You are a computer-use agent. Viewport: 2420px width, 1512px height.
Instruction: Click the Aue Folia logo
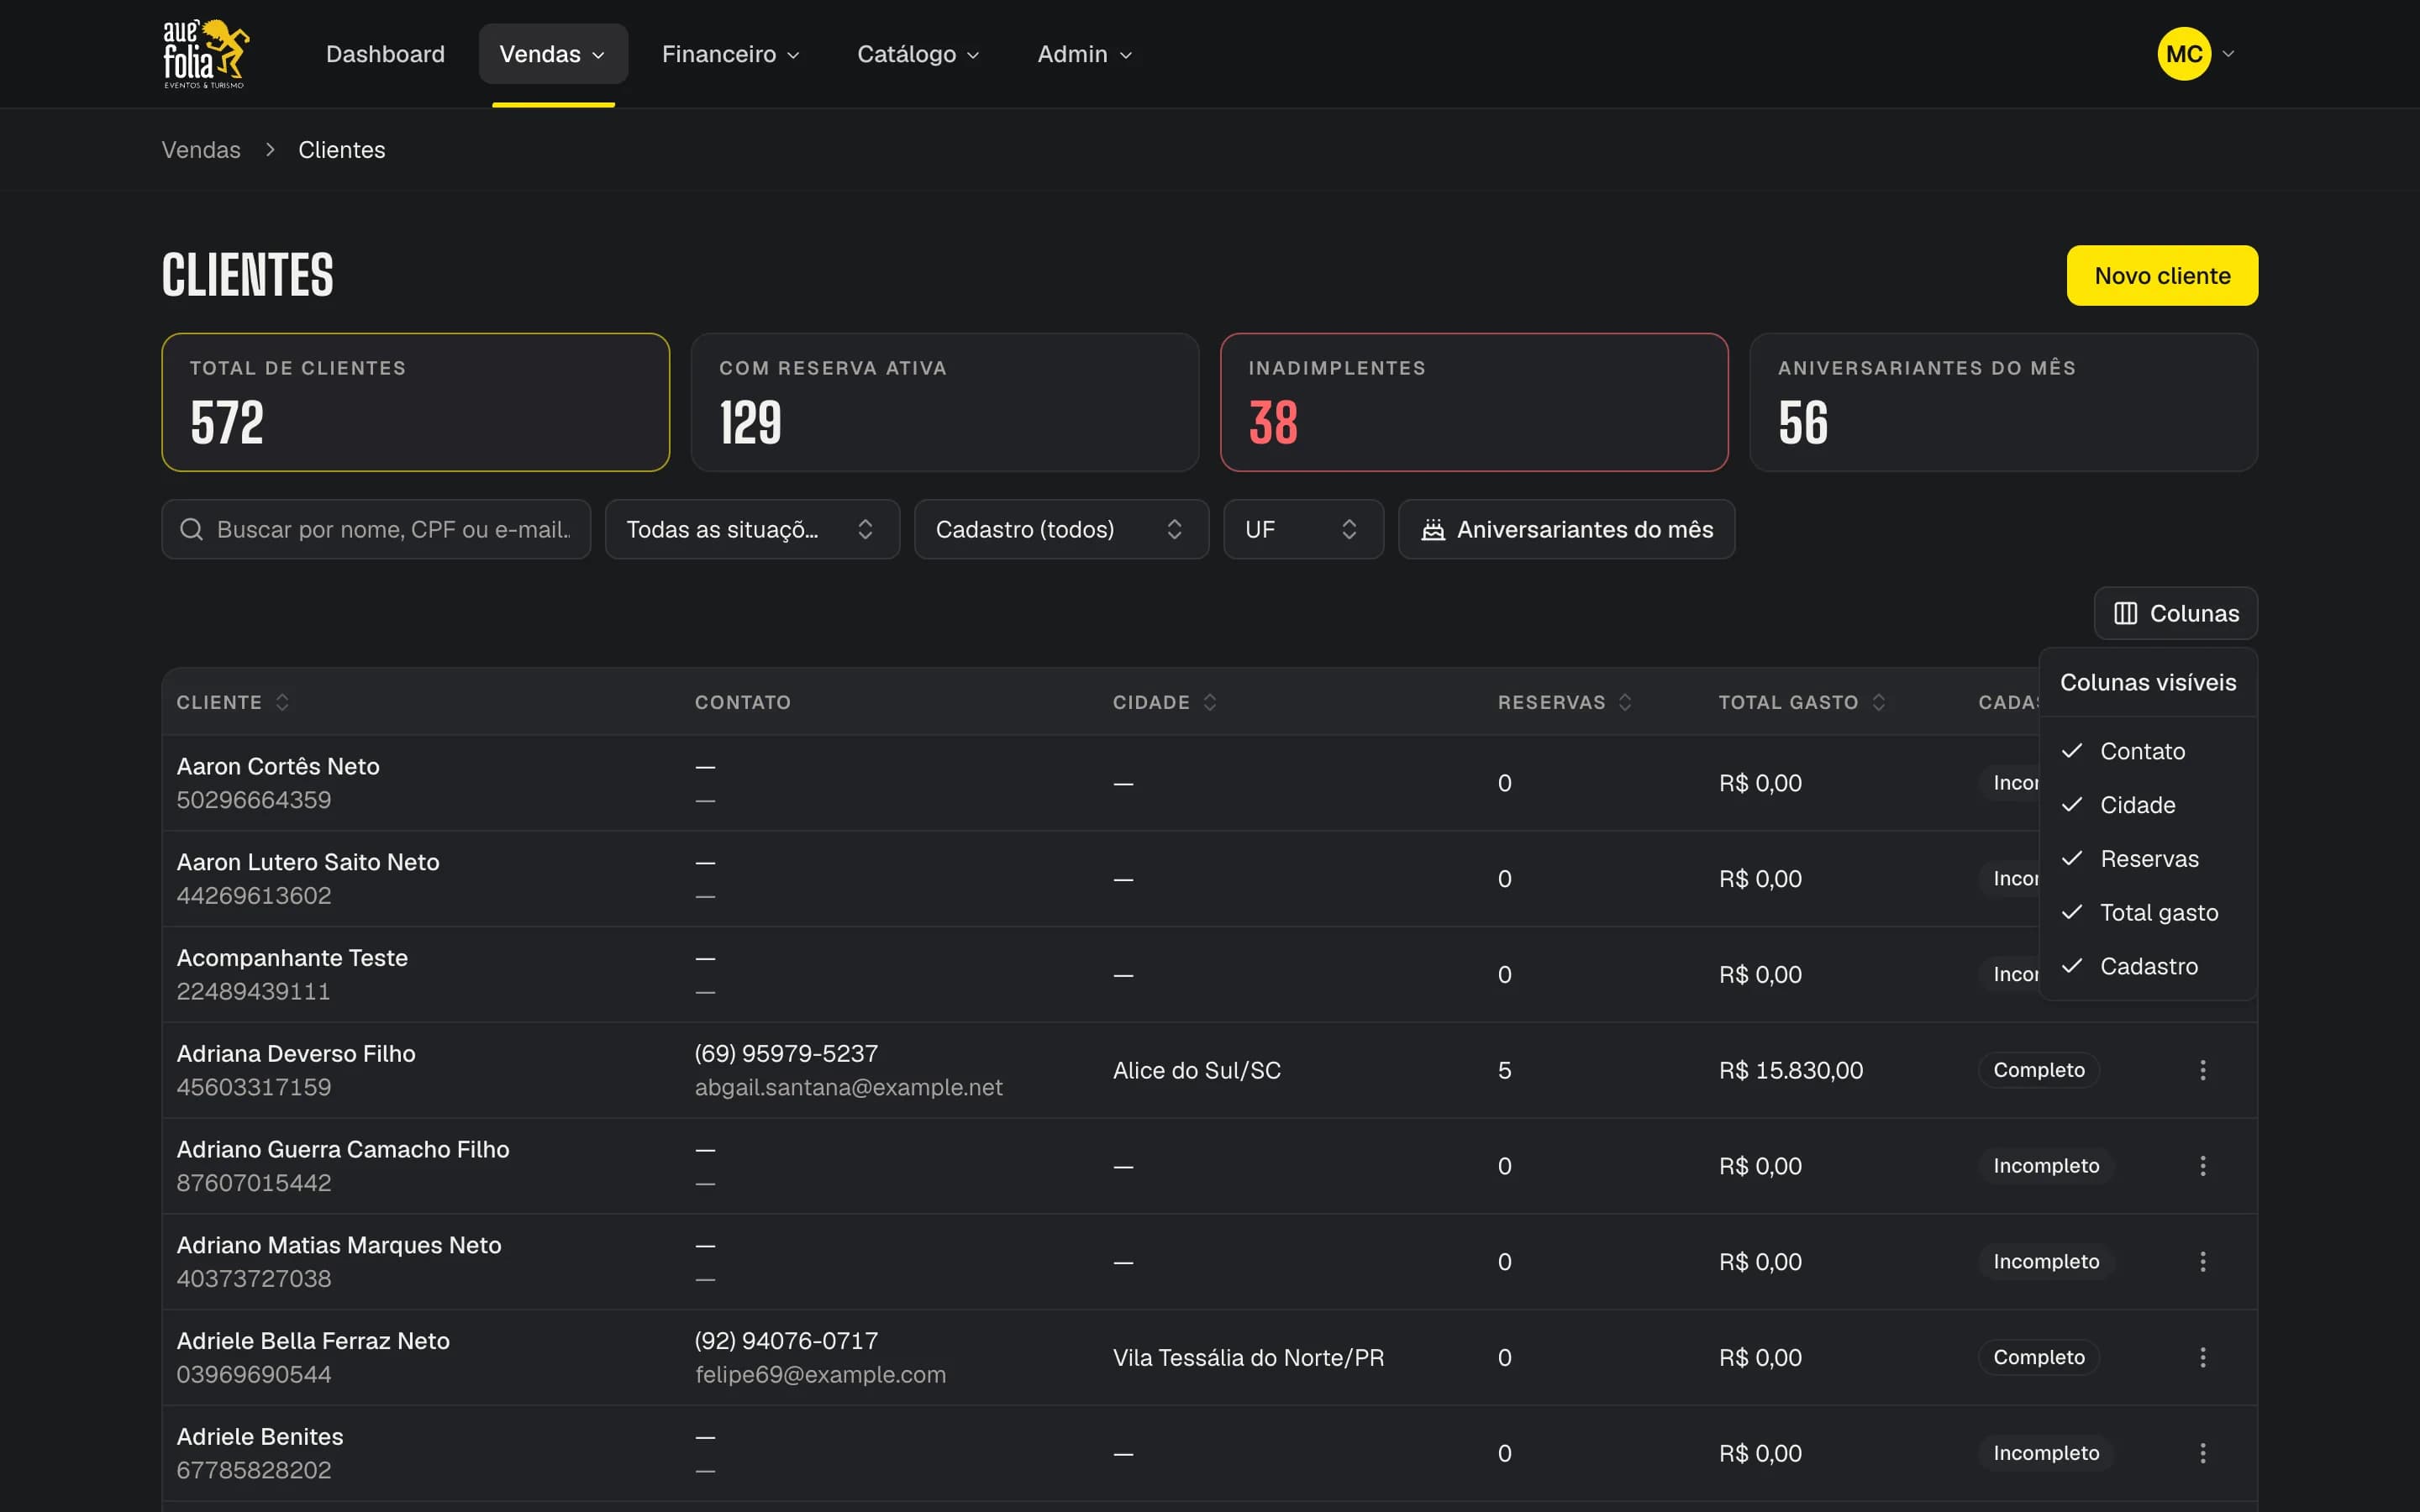pos(206,54)
